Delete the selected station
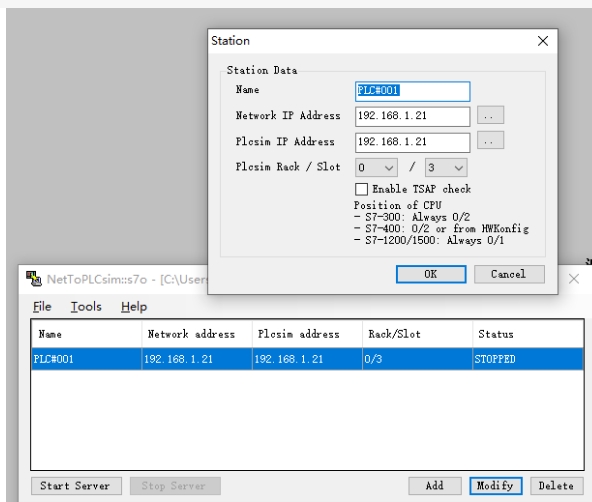This screenshot has width=592, height=502. (x=556, y=486)
